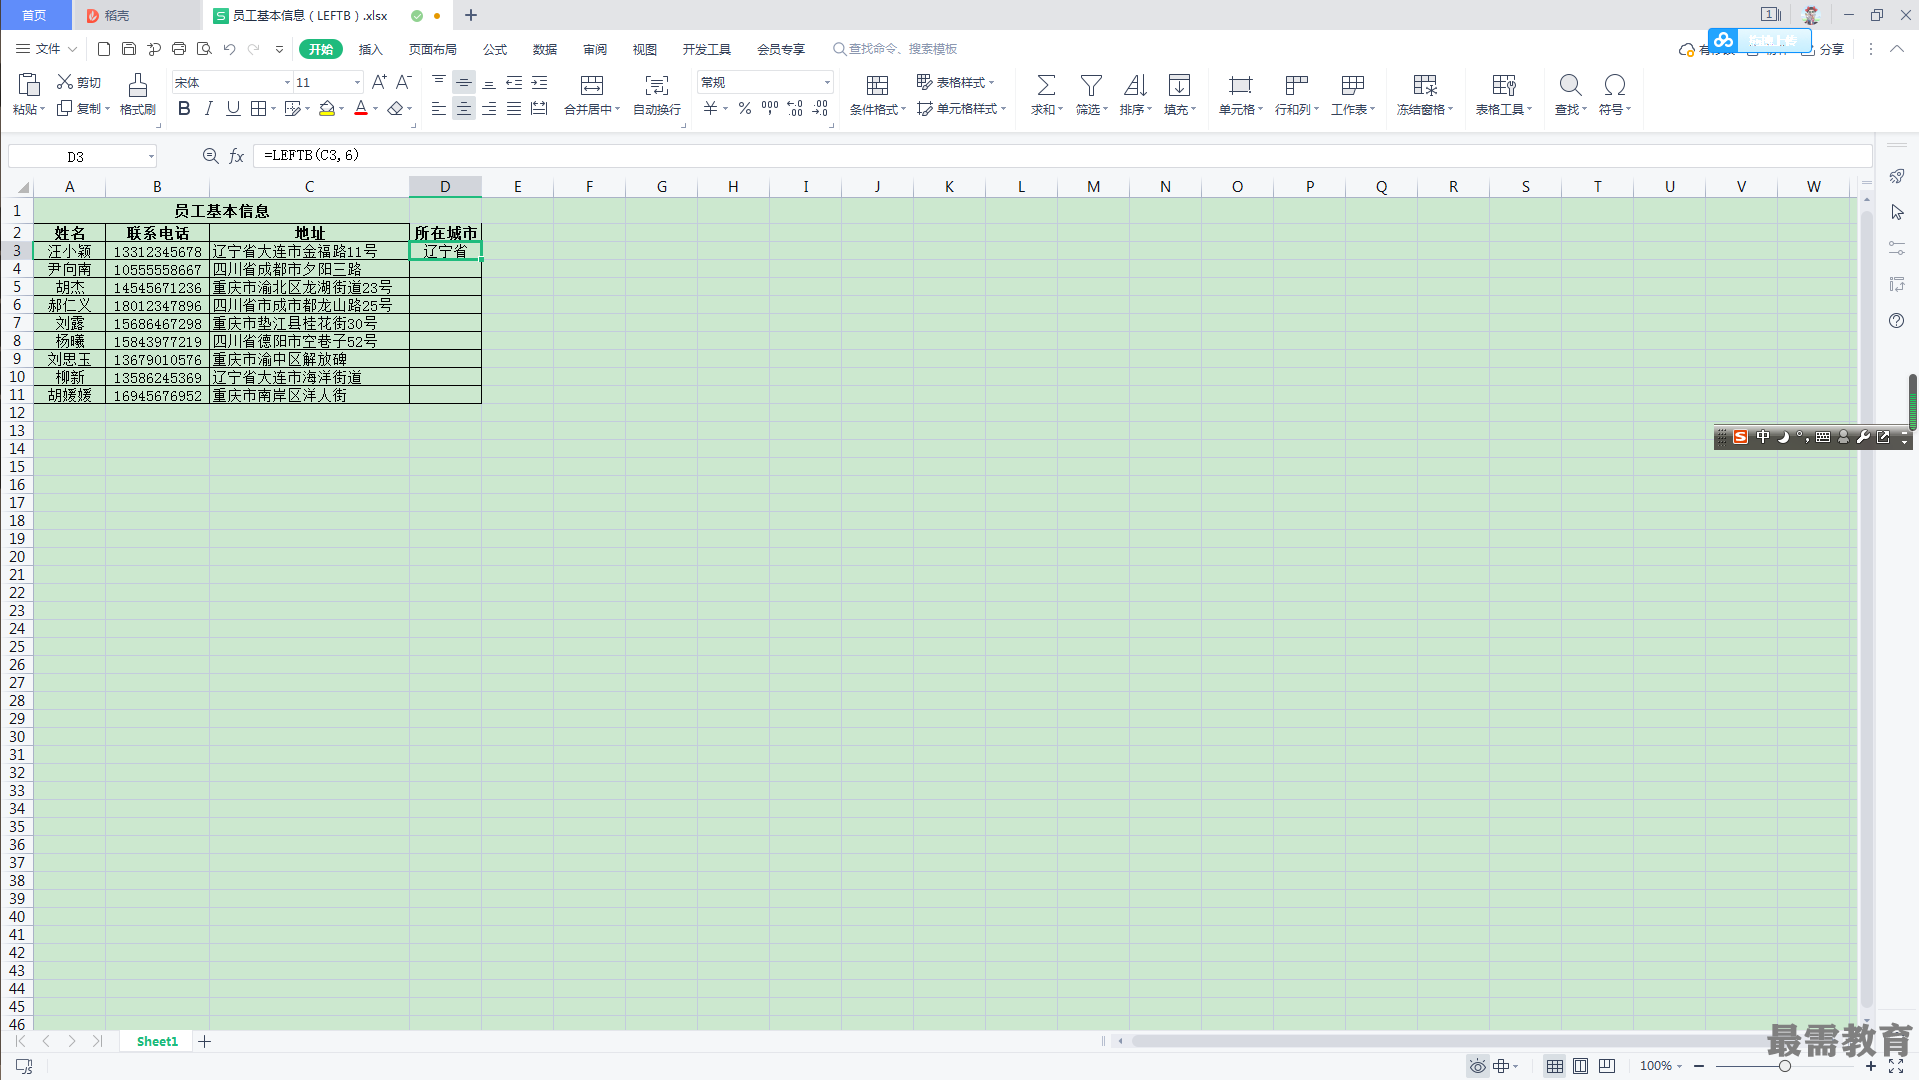Toggle Italic formatting
The width and height of the screenshot is (1919, 1080).
click(x=208, y=109)
